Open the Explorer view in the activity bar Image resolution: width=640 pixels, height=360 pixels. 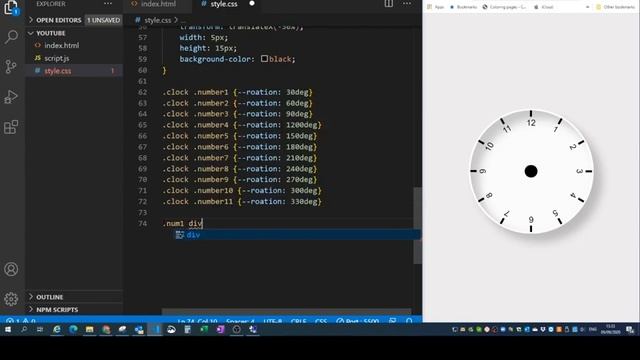pos(11,8)
